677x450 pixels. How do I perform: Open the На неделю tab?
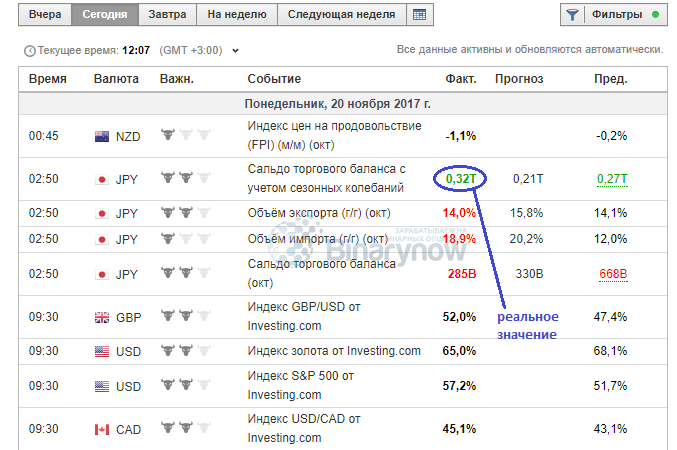tap(237, 15)
